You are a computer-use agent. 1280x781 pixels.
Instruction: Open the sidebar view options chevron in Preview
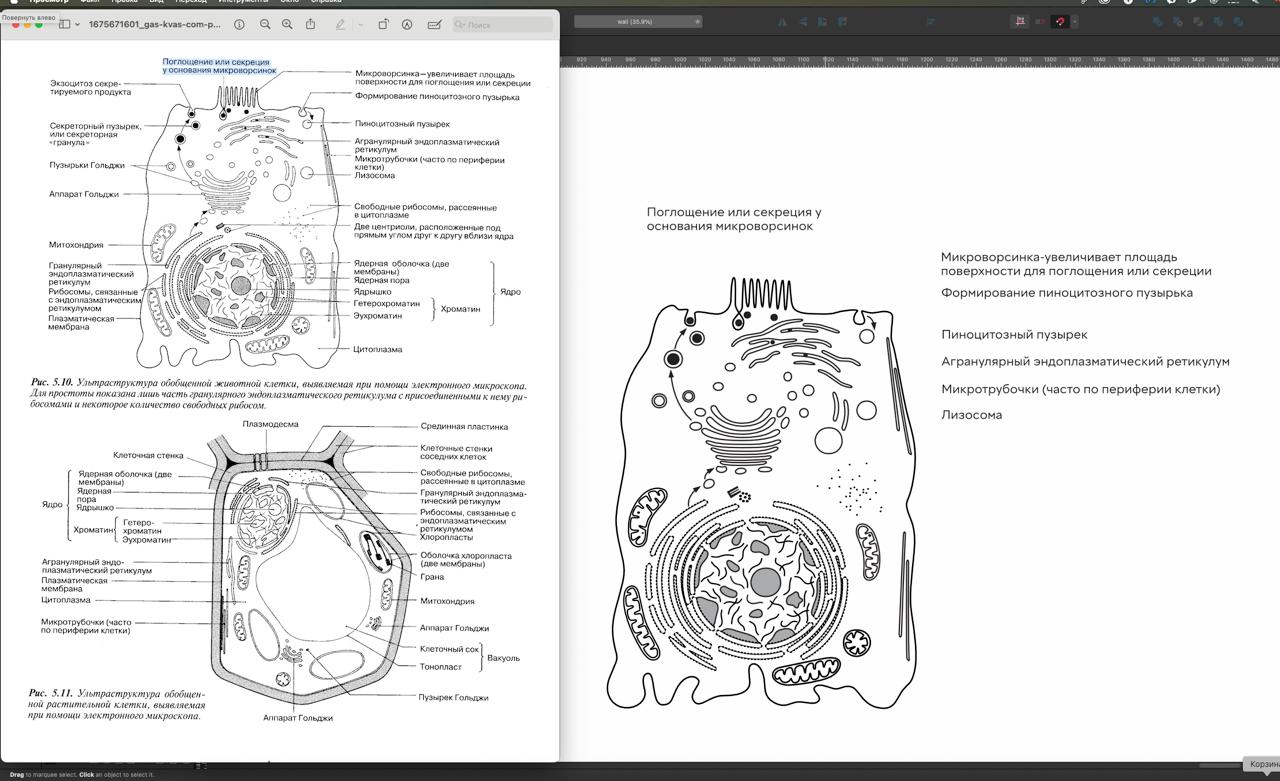coord(77,24)
